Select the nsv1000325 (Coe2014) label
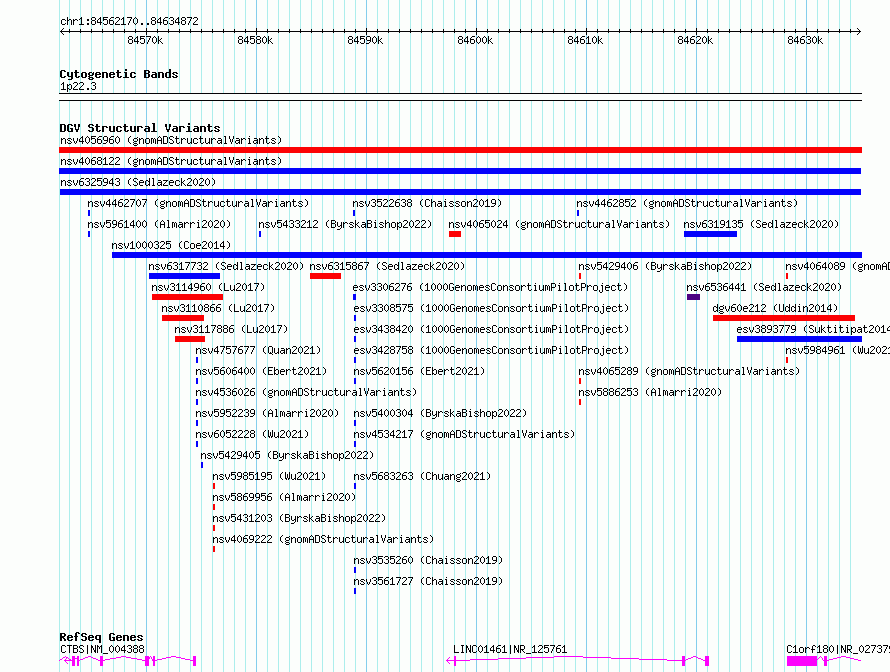This screenshot has width=890, height=672. (x=171, y=245)
